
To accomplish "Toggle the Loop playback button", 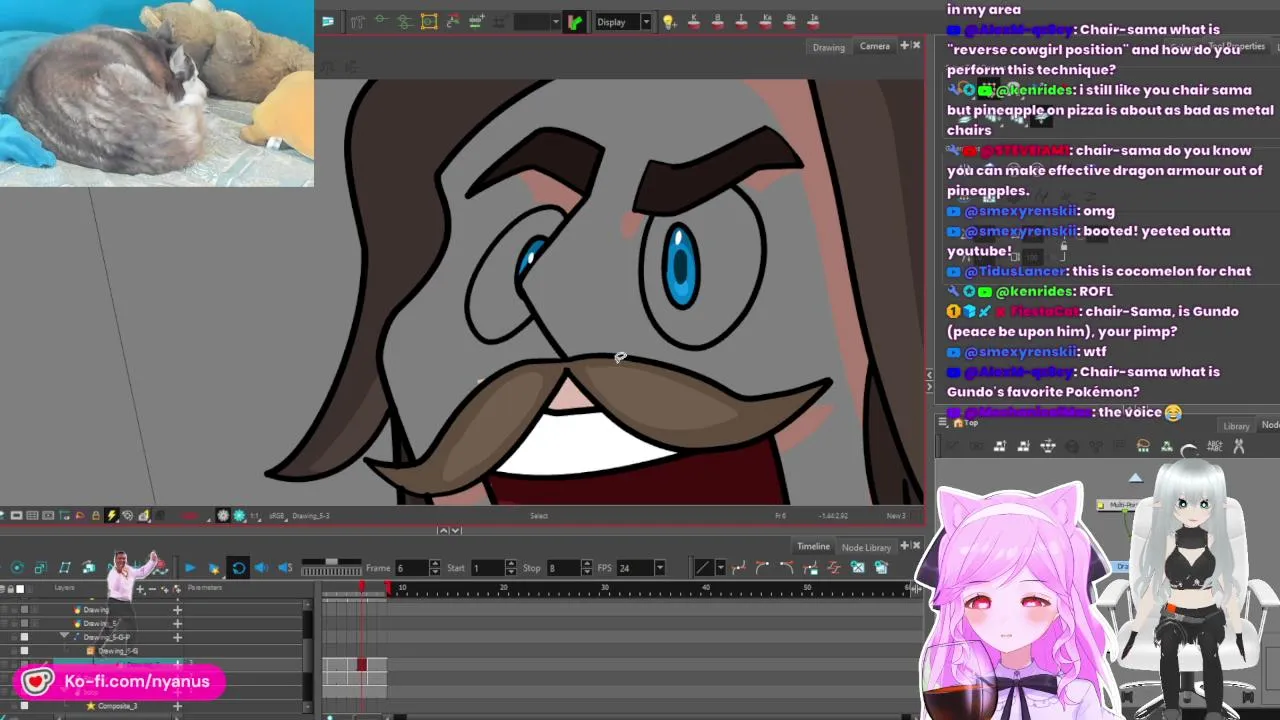I will coord(238,568).
